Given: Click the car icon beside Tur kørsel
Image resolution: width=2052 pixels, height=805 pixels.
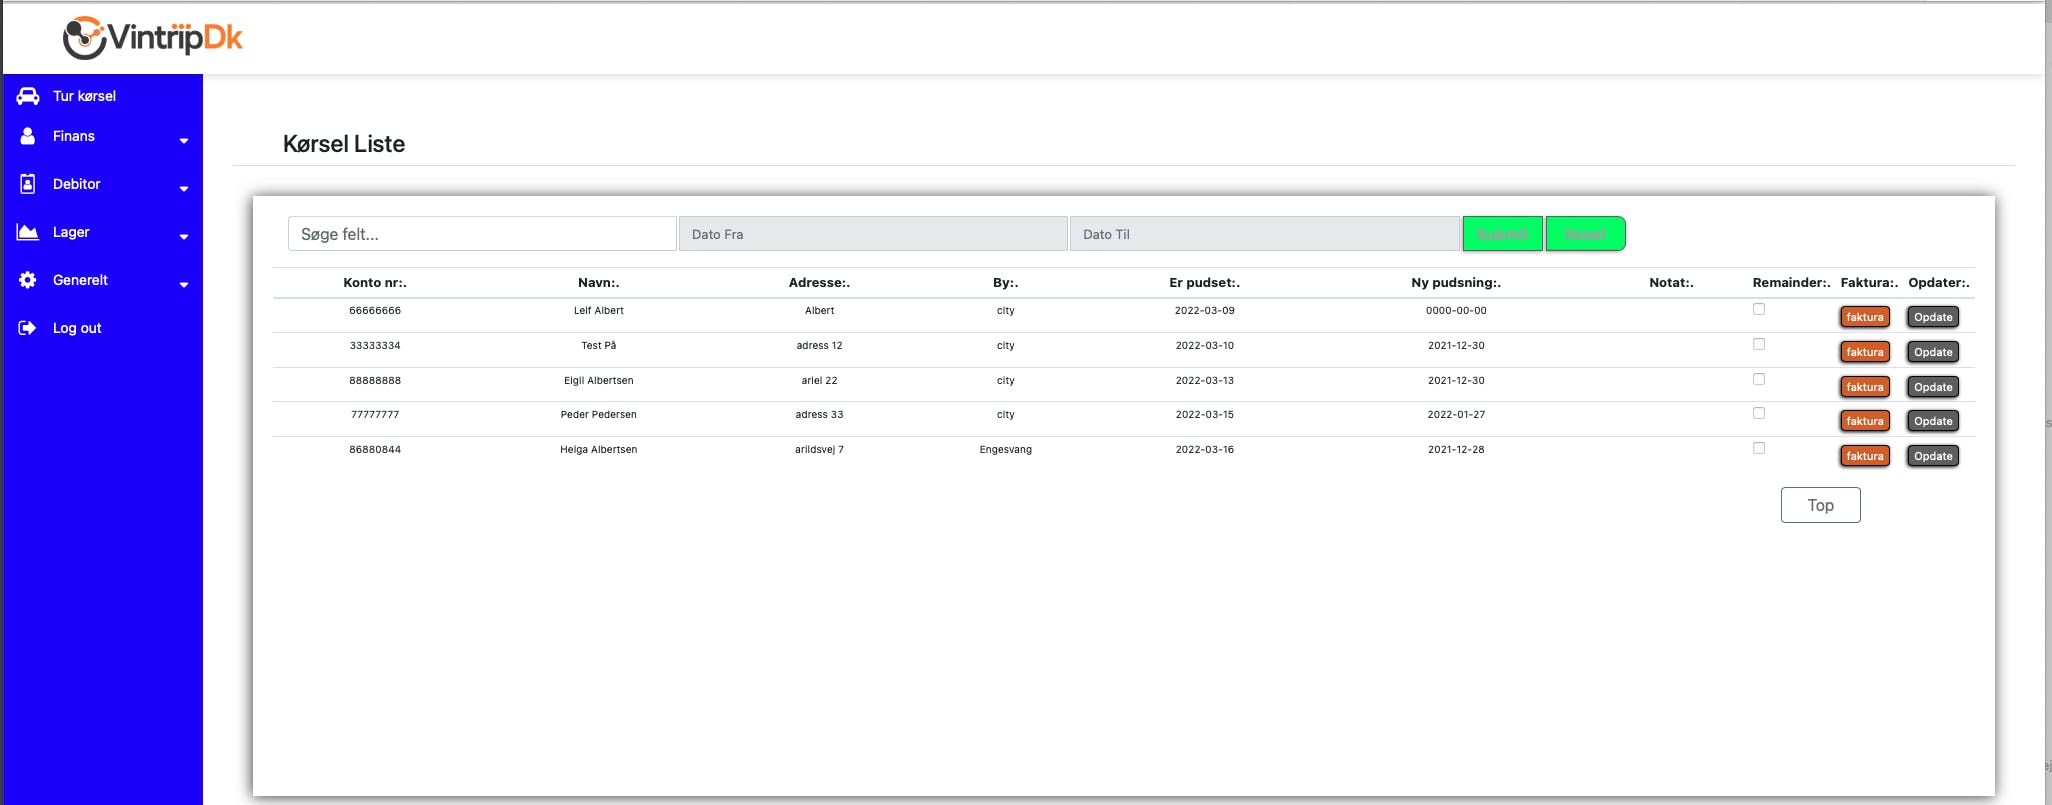Looking at the screenshot, I should pyautogui.click(x=28, y=96).
